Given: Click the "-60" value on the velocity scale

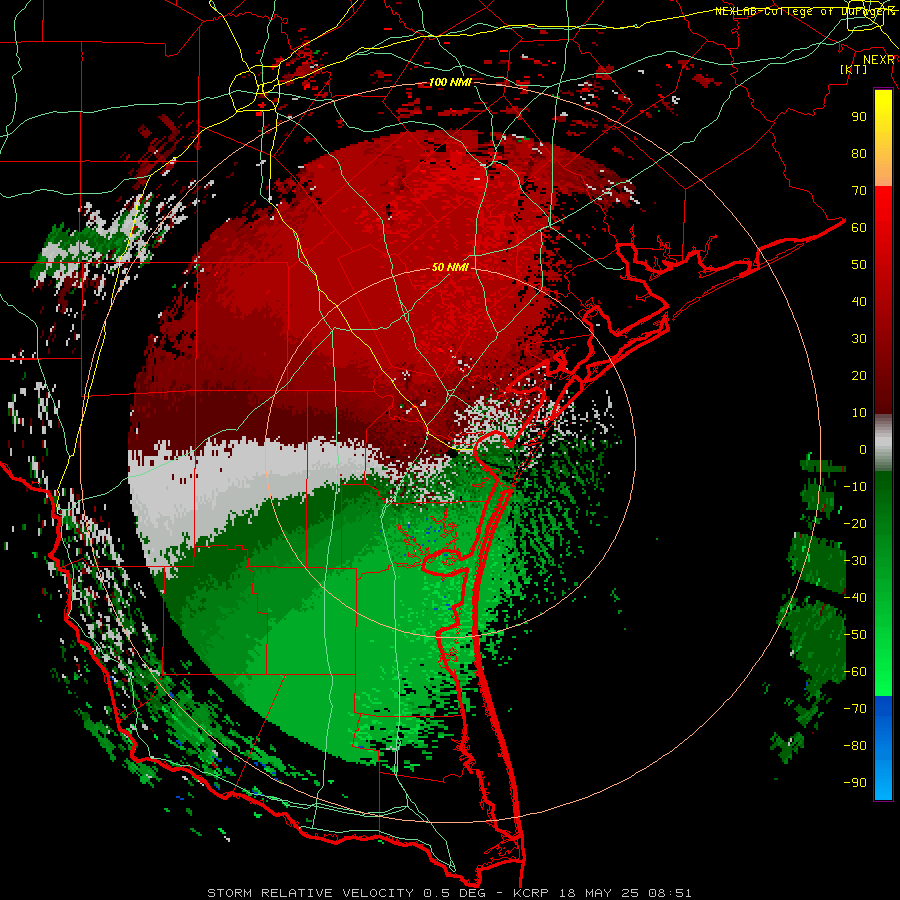Looking at the screenshot, I should click(855, 672).
